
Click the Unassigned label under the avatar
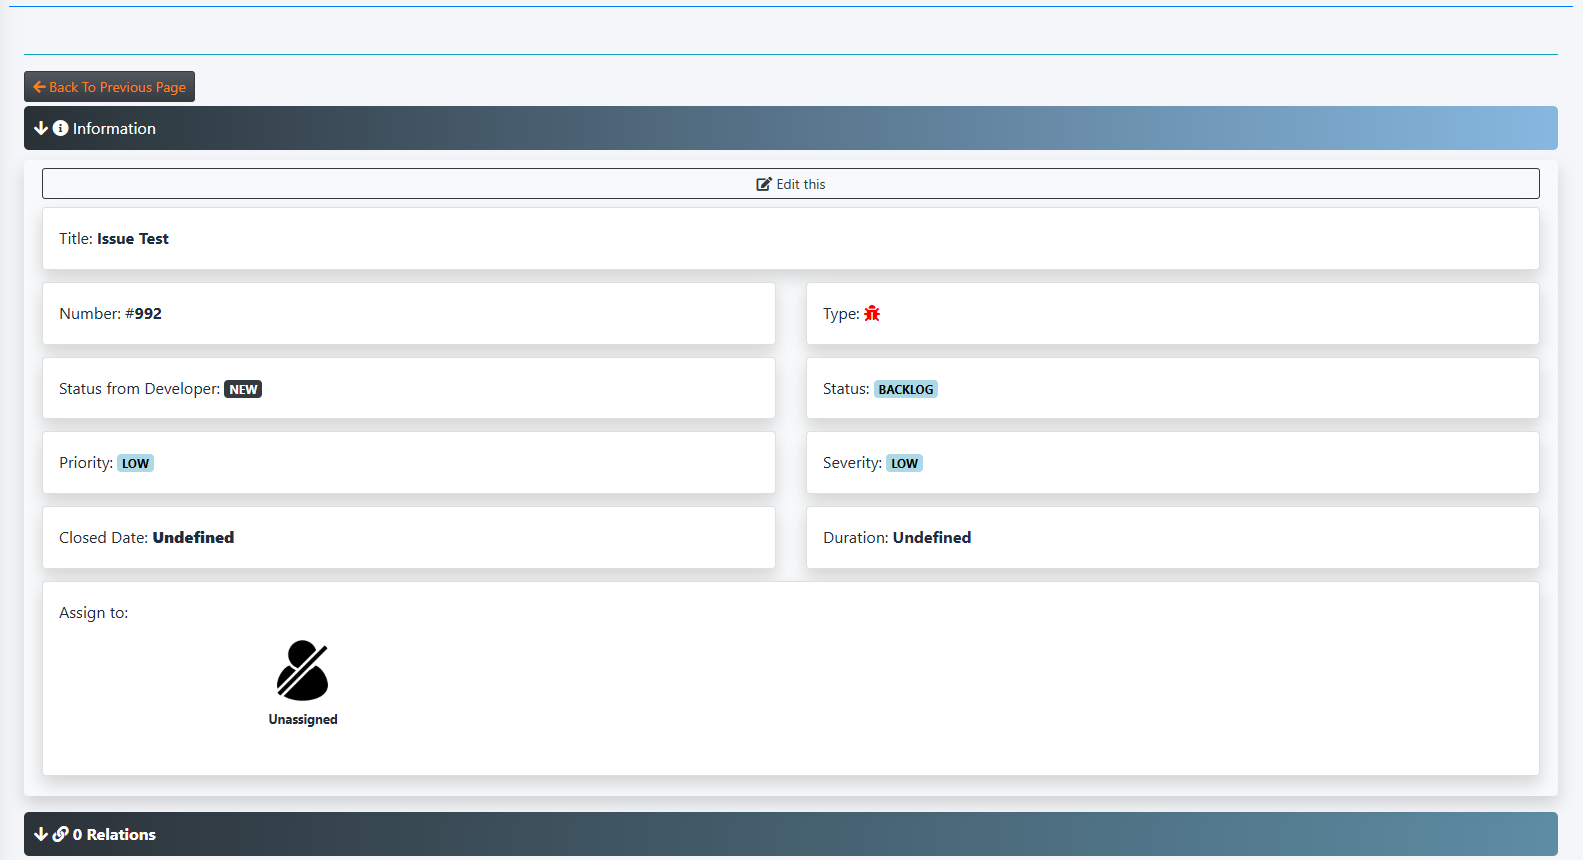tap(303, 719)
